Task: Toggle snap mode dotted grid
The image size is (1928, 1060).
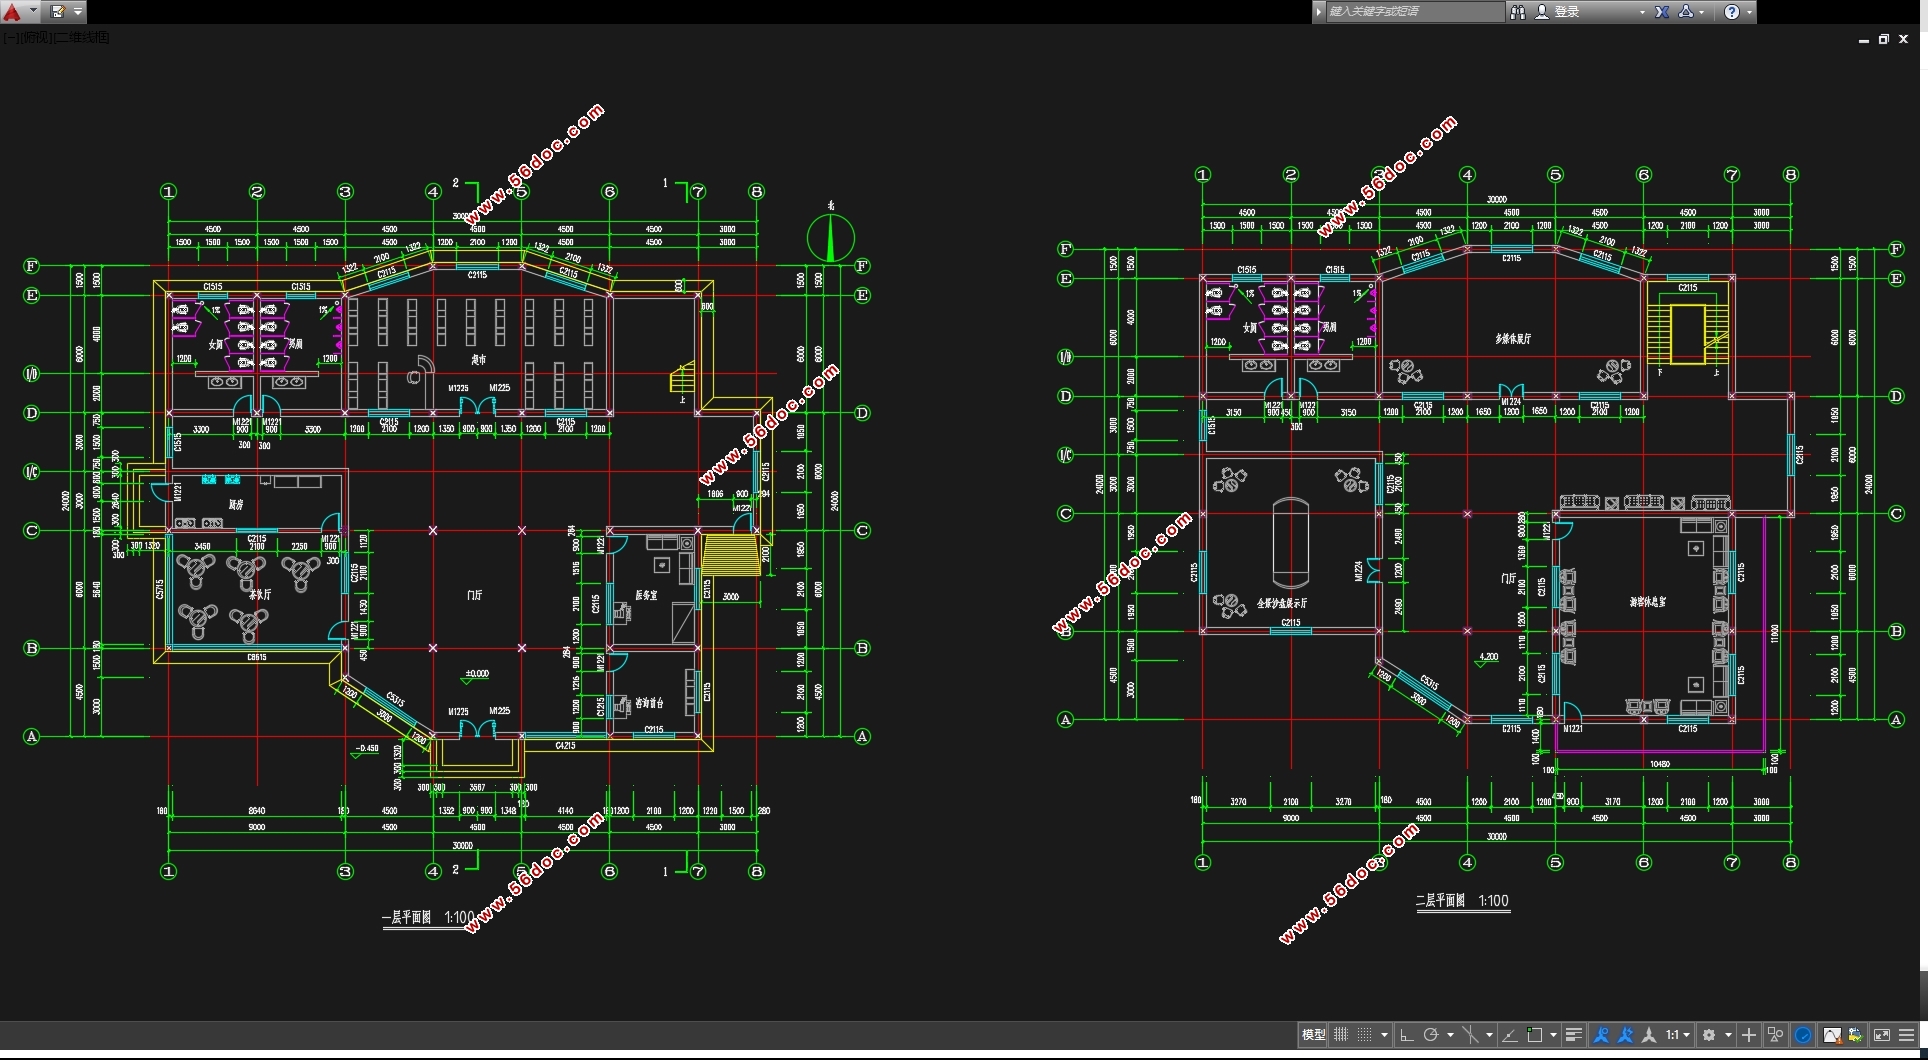Action: 1364,1035
